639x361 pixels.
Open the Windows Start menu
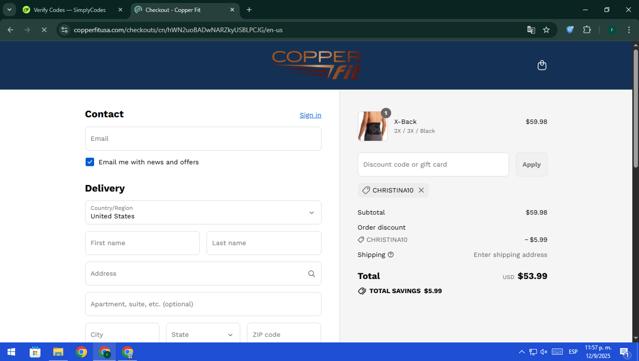point(11,352)
